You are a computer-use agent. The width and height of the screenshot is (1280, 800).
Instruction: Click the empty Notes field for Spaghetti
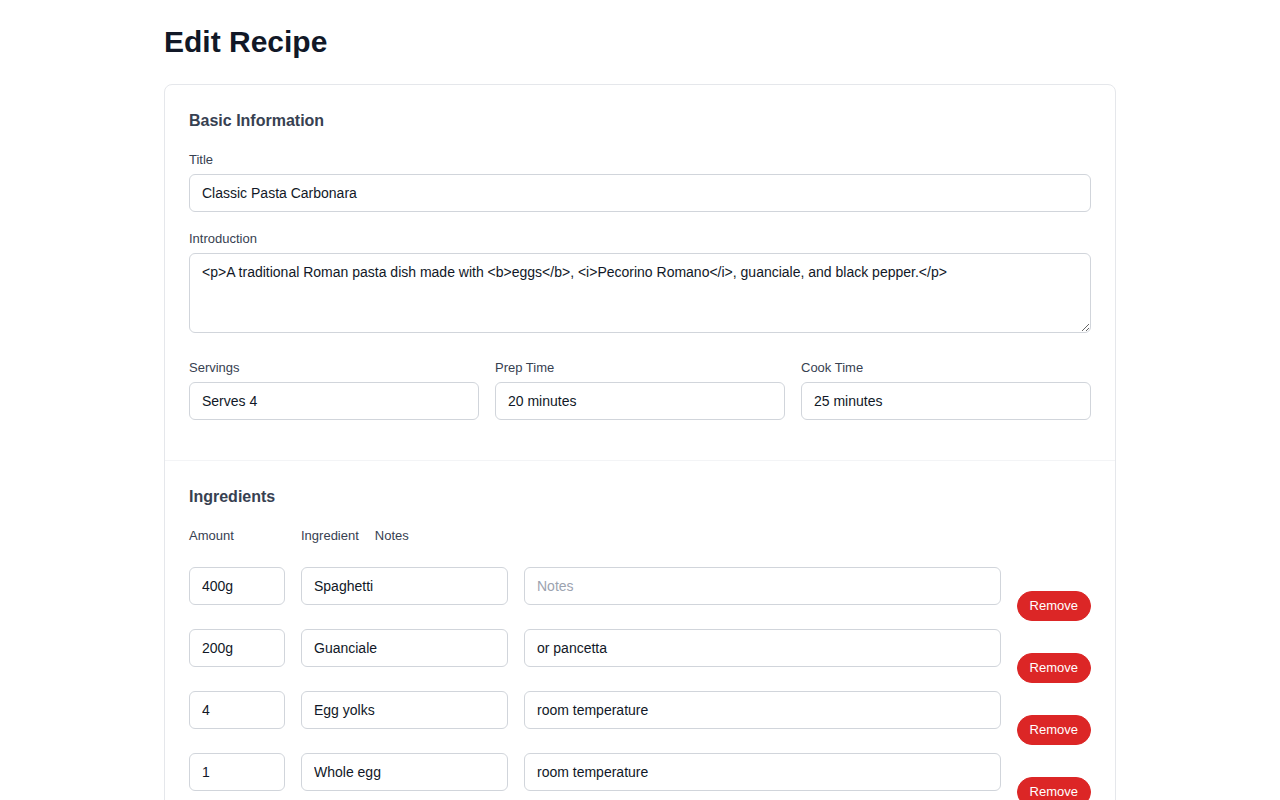click(762, 585)
